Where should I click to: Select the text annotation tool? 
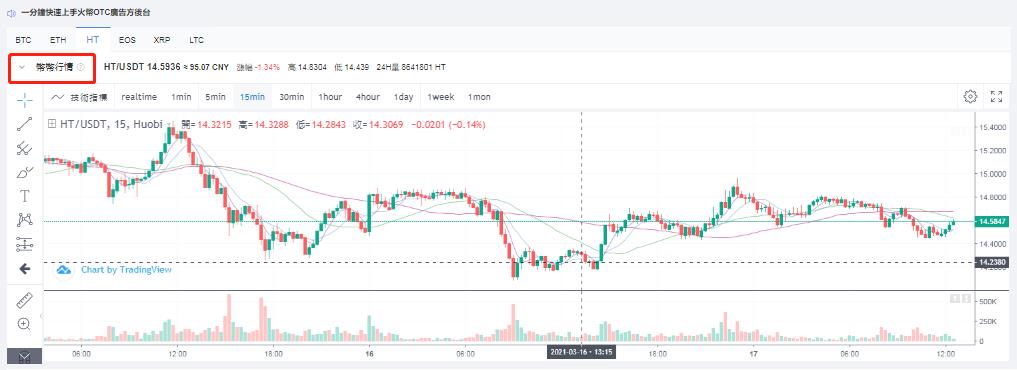coord(25,196)
